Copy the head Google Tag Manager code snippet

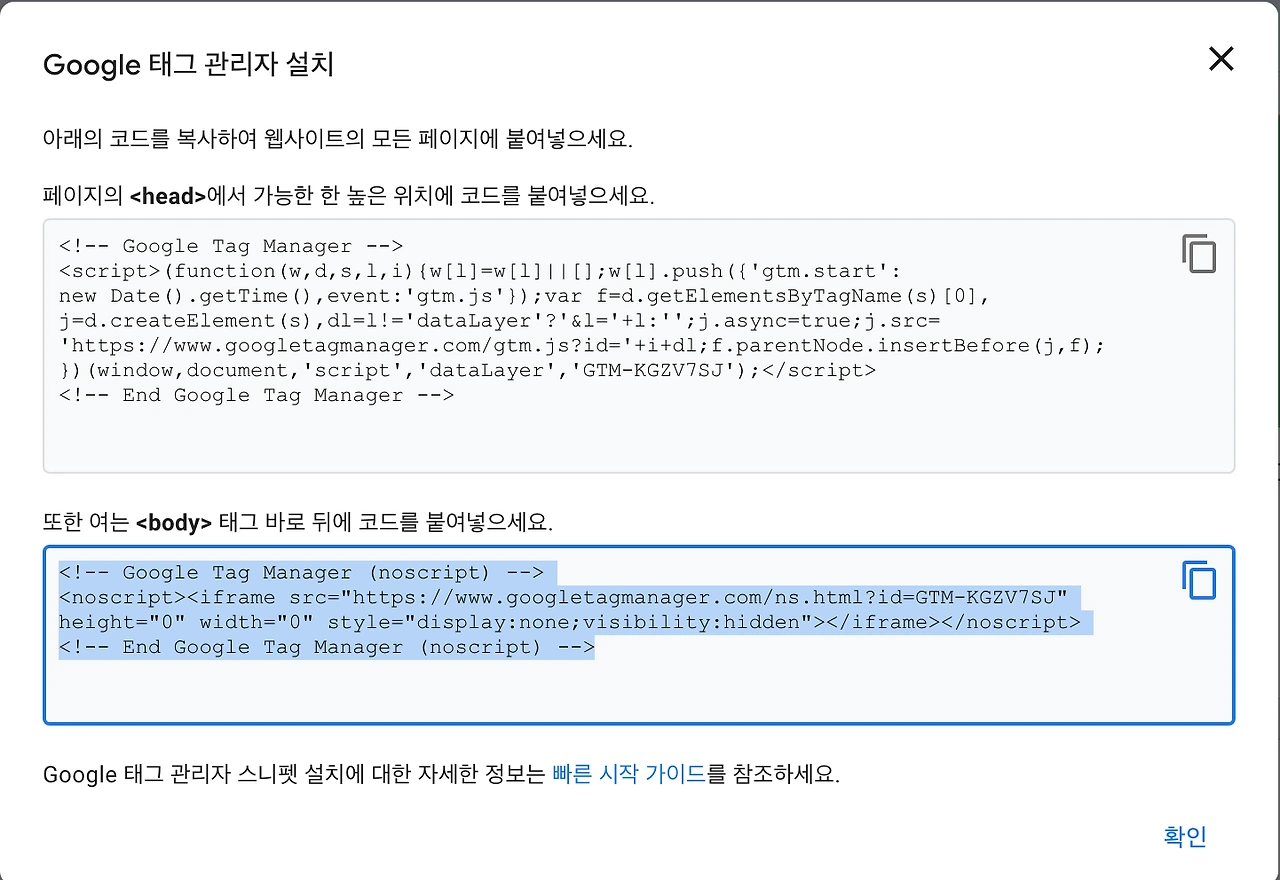click(x=1199, y=254)
